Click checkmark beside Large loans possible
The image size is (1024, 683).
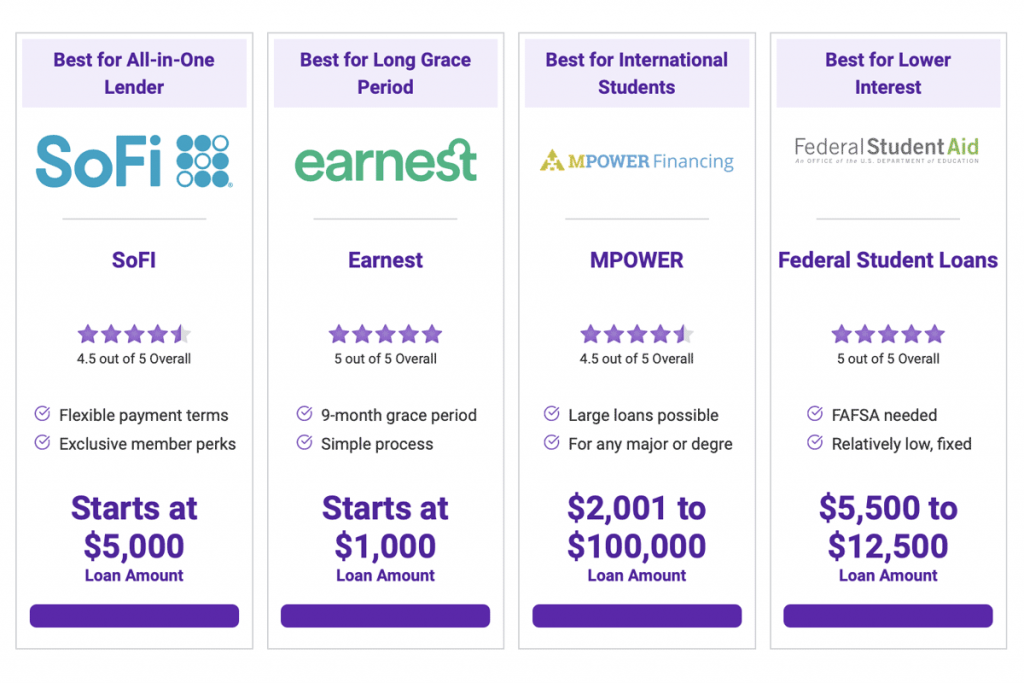tap(552, 413)
